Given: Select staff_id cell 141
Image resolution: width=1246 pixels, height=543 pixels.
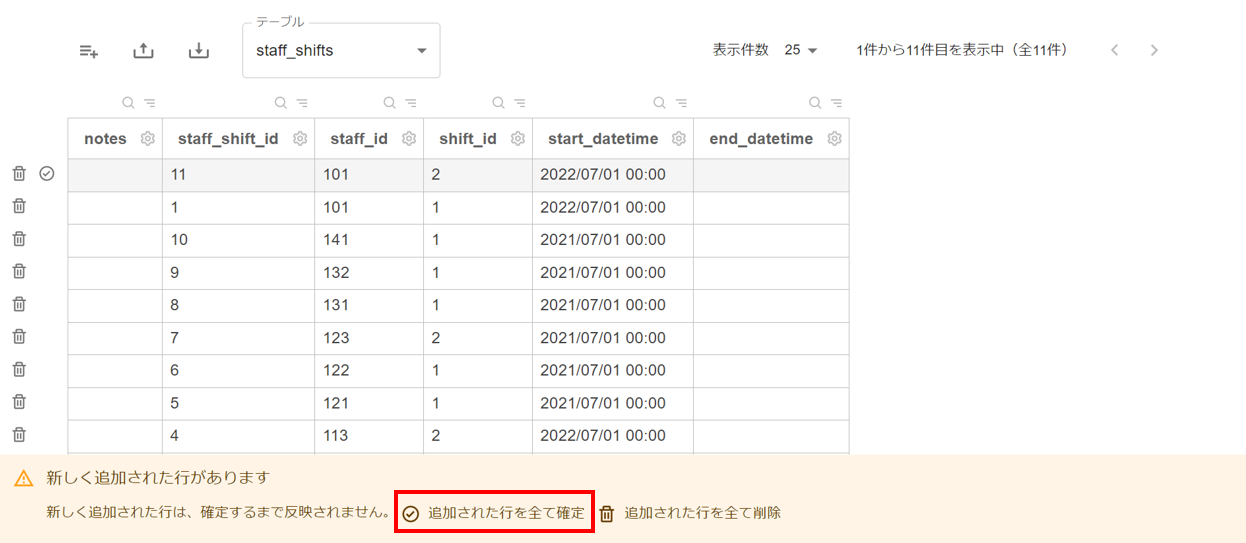Looking at the screenshot, I should point(369,240).
